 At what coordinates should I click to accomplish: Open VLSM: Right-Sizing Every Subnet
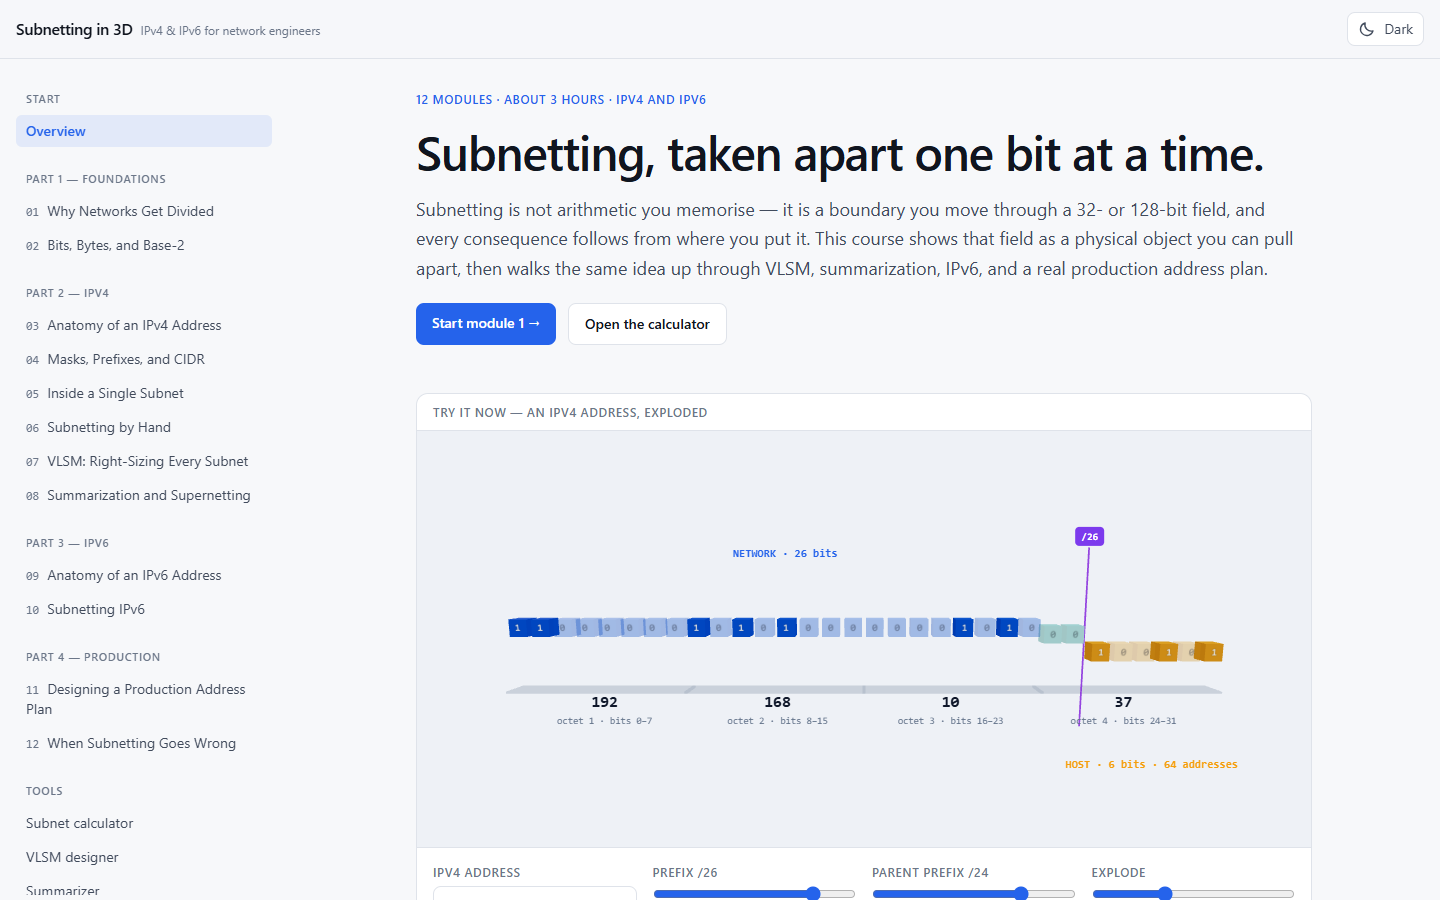[144, 461]
